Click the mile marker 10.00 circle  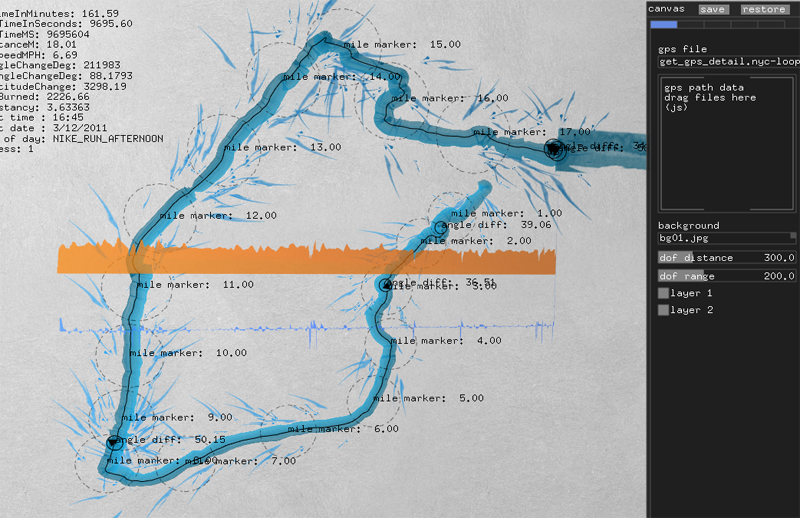pyautogui.click(x=125, y=353)
